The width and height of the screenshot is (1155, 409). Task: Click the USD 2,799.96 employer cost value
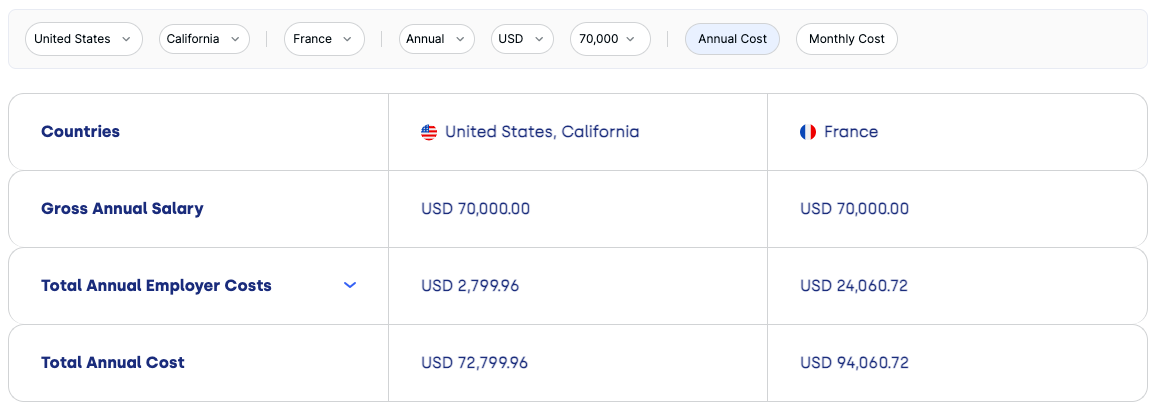470,286
